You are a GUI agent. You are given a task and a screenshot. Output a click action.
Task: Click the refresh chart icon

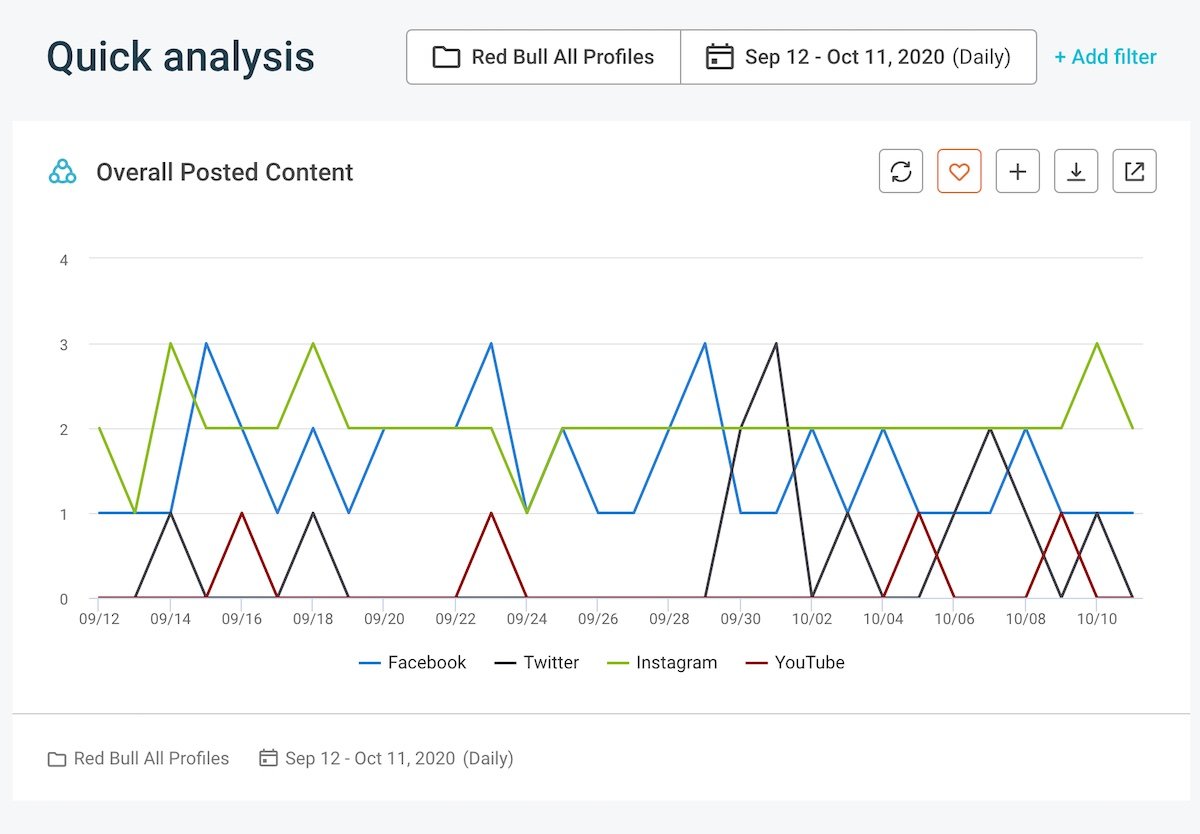click(901, 171)
